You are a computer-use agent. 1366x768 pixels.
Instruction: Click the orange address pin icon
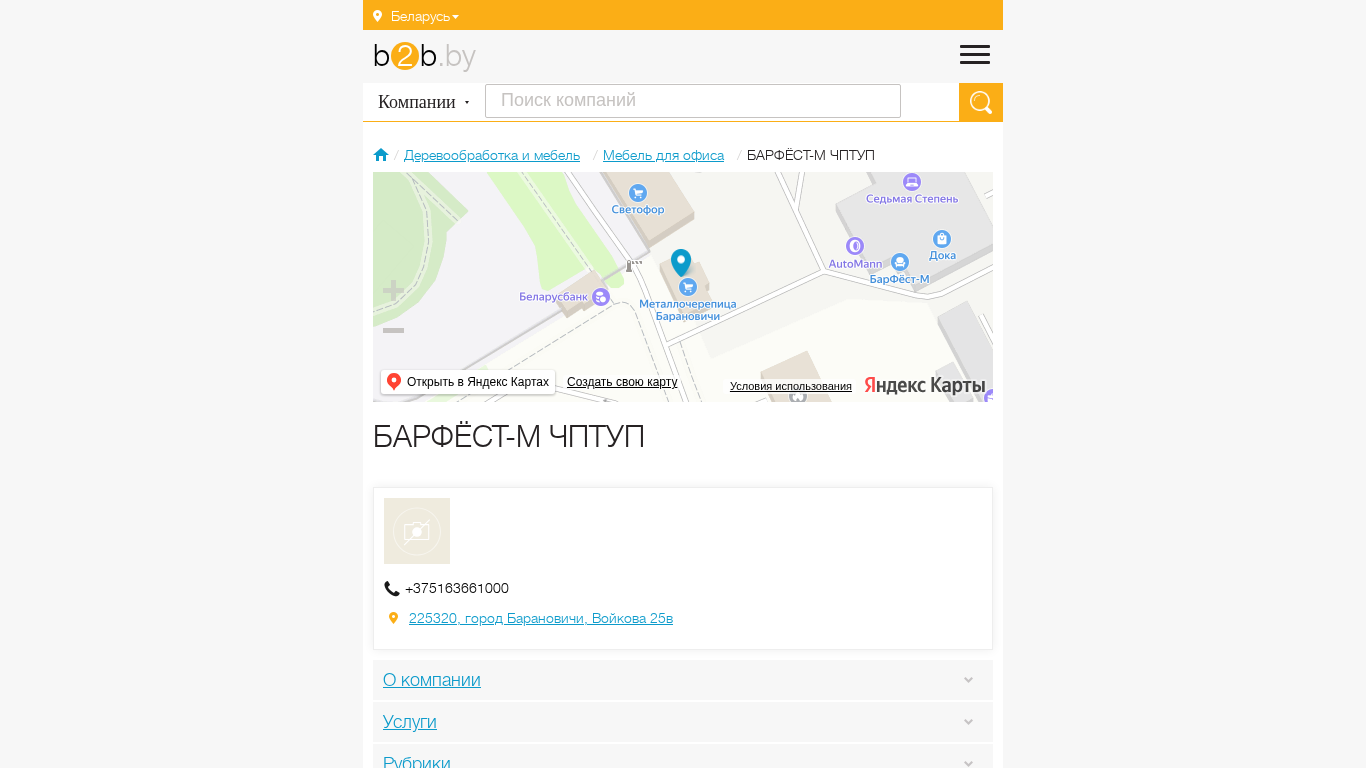tap(393, 618)
